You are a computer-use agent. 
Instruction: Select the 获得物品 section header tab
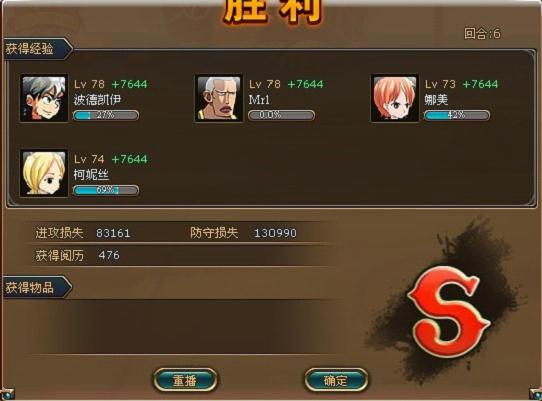(37, 287)
